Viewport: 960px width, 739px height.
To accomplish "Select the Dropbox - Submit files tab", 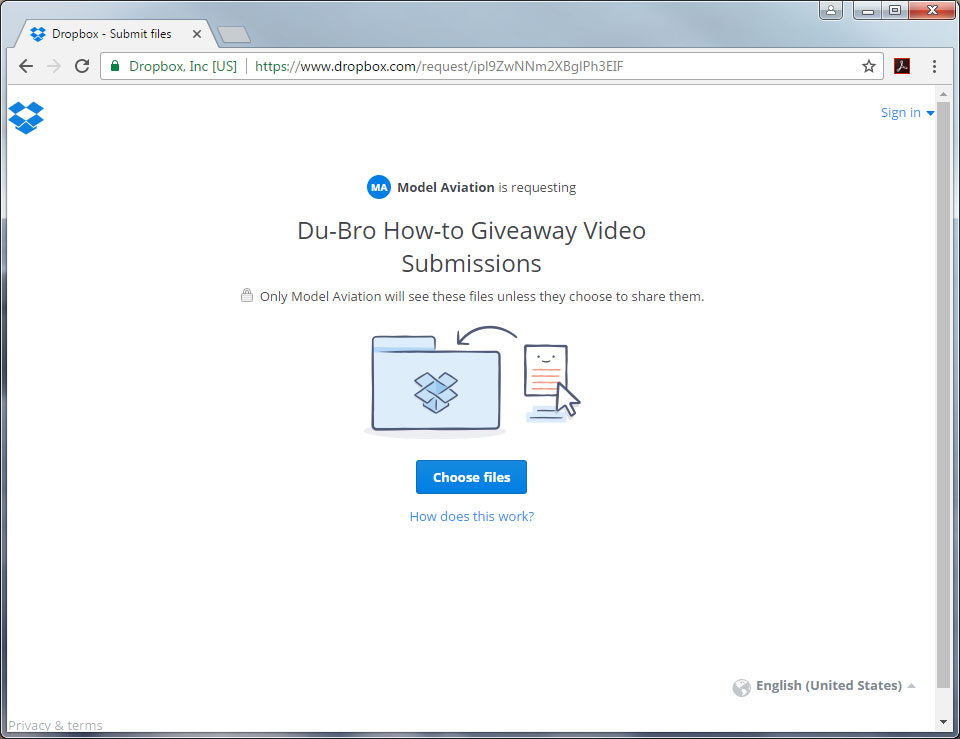I will 110,34.
